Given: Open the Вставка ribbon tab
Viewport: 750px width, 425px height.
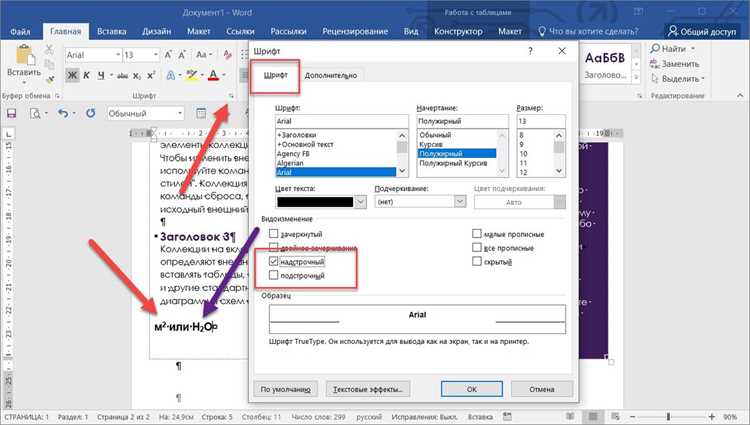Looking at the screenshot, I should [111, 32].
